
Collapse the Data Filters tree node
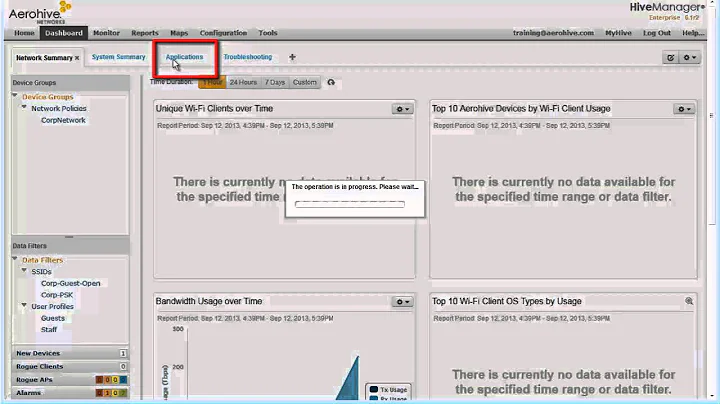click(15, 258)
